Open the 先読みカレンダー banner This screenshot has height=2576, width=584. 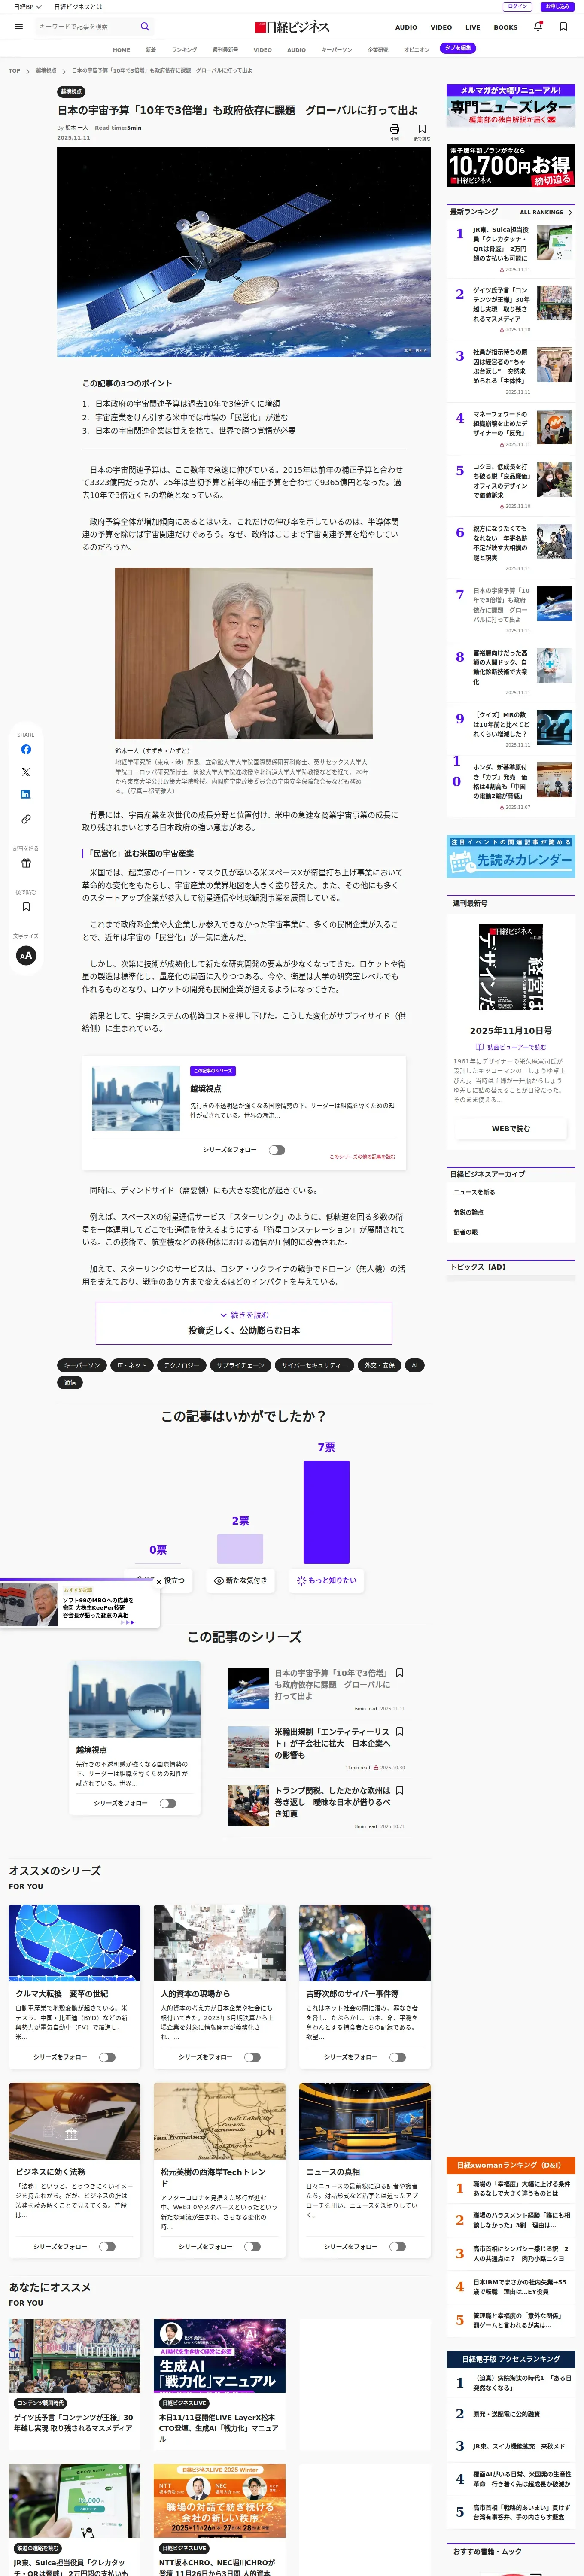pyautogui.click(x=511, y=857)
